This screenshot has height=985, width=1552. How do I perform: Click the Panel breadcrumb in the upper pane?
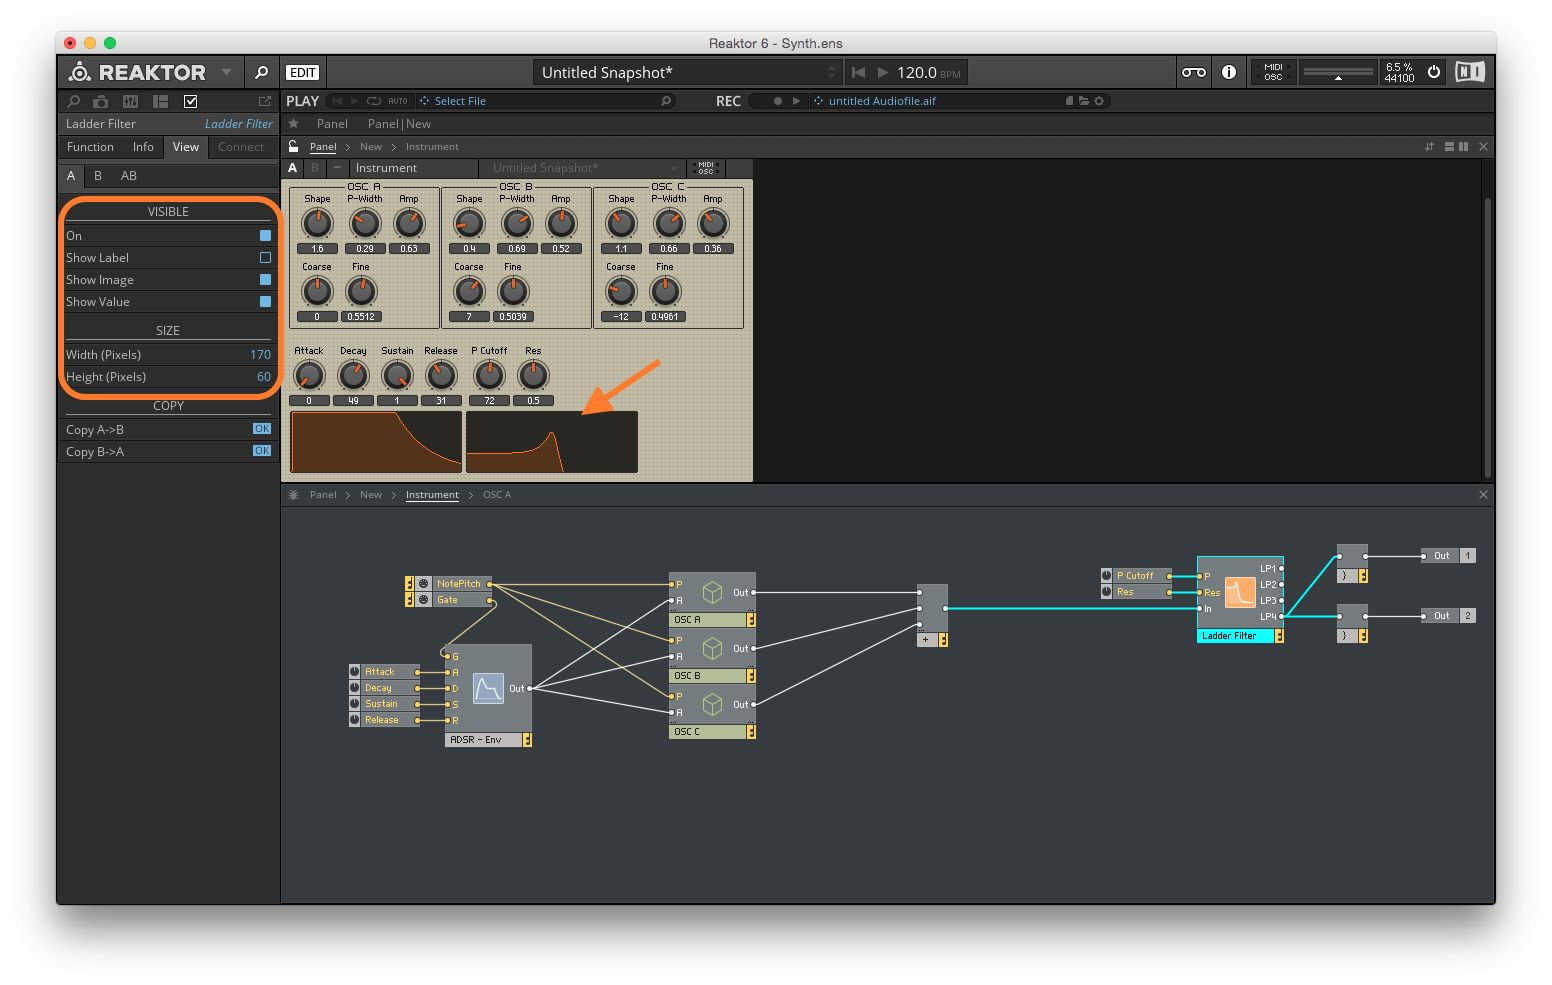(323, 147)
